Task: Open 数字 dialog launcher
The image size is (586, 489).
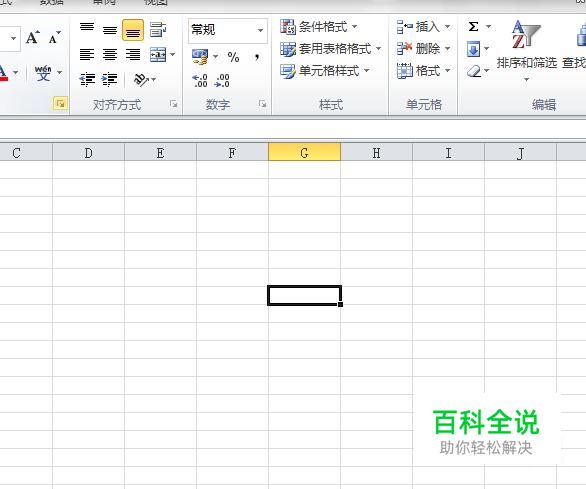Action: pos(263,104)
